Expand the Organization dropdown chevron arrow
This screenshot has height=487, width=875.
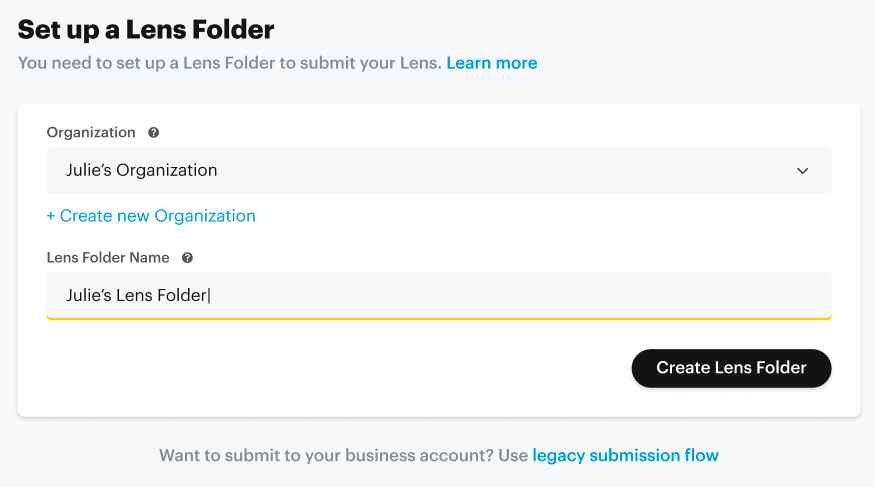(803, 171)
